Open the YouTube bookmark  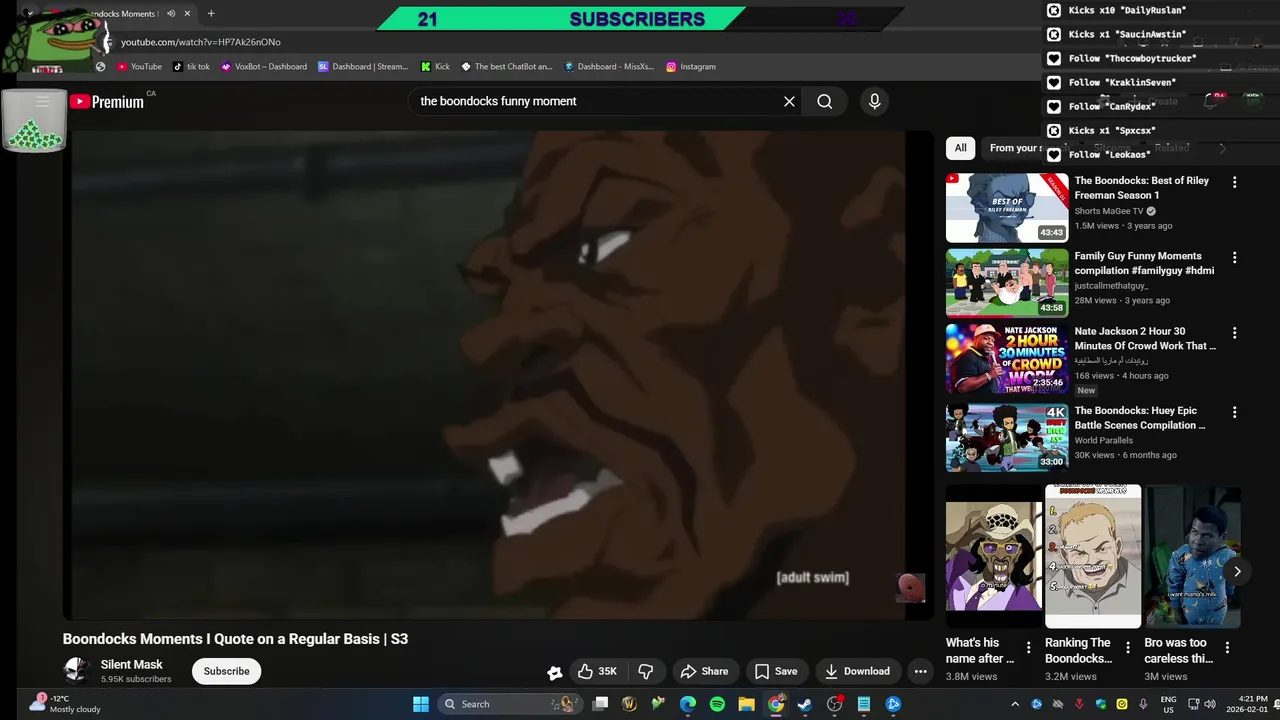pyautogui.click(x=139, y=66)
